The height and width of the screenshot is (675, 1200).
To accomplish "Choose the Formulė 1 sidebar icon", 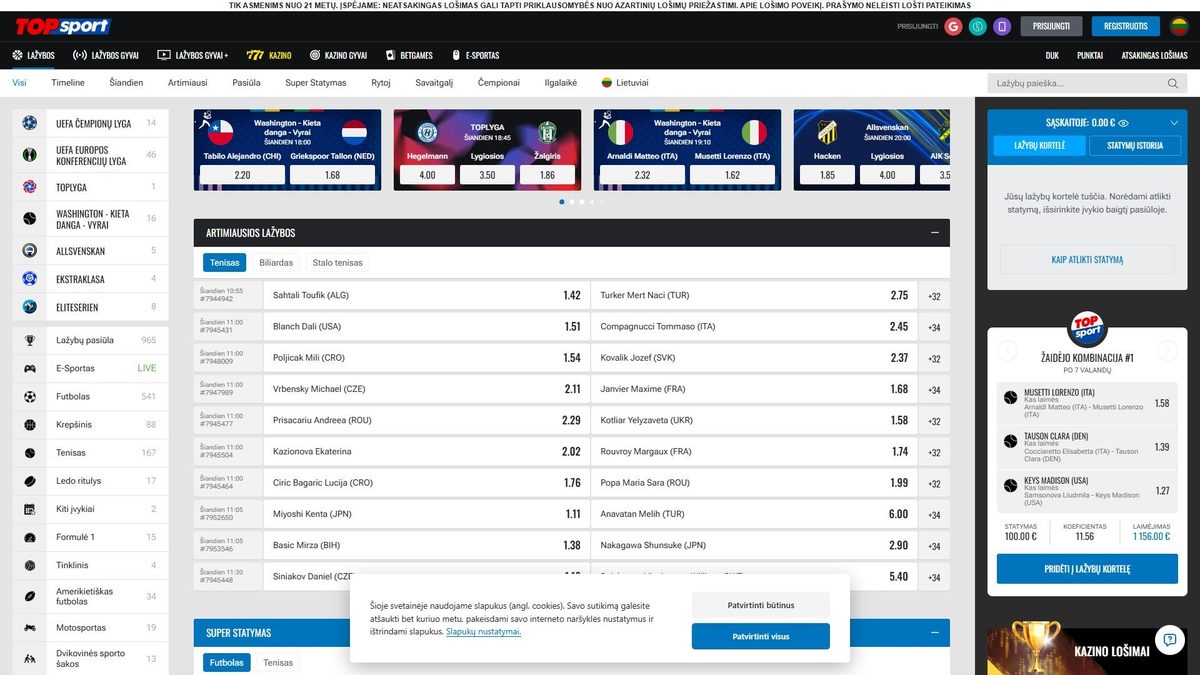I will pyautogui.click(x=30, y=537).
